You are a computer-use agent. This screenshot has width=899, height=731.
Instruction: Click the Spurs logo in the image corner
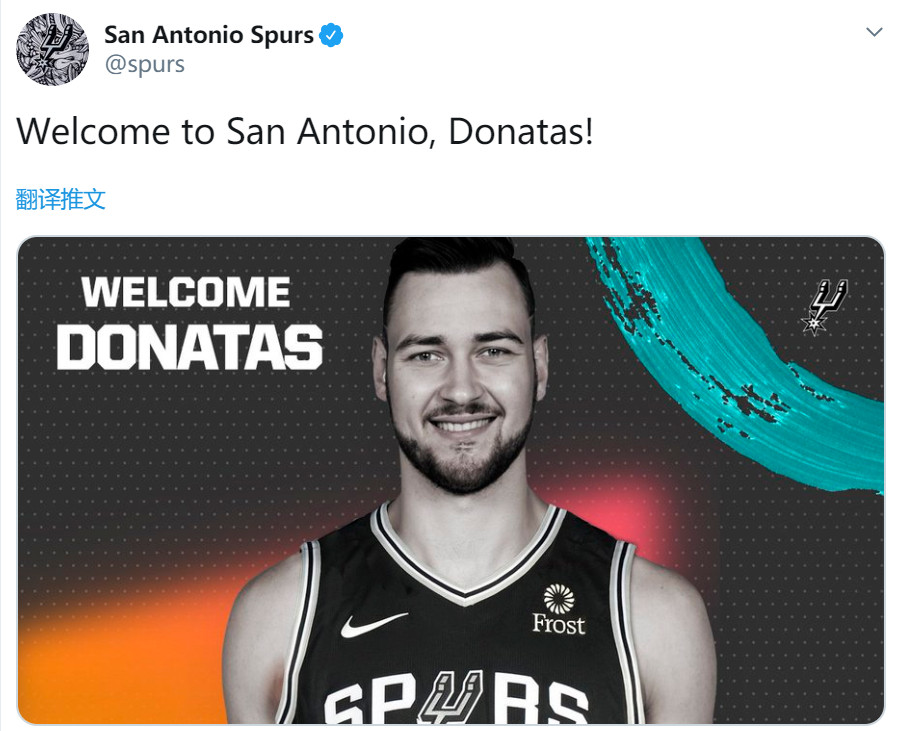click(x=826, y=306)
